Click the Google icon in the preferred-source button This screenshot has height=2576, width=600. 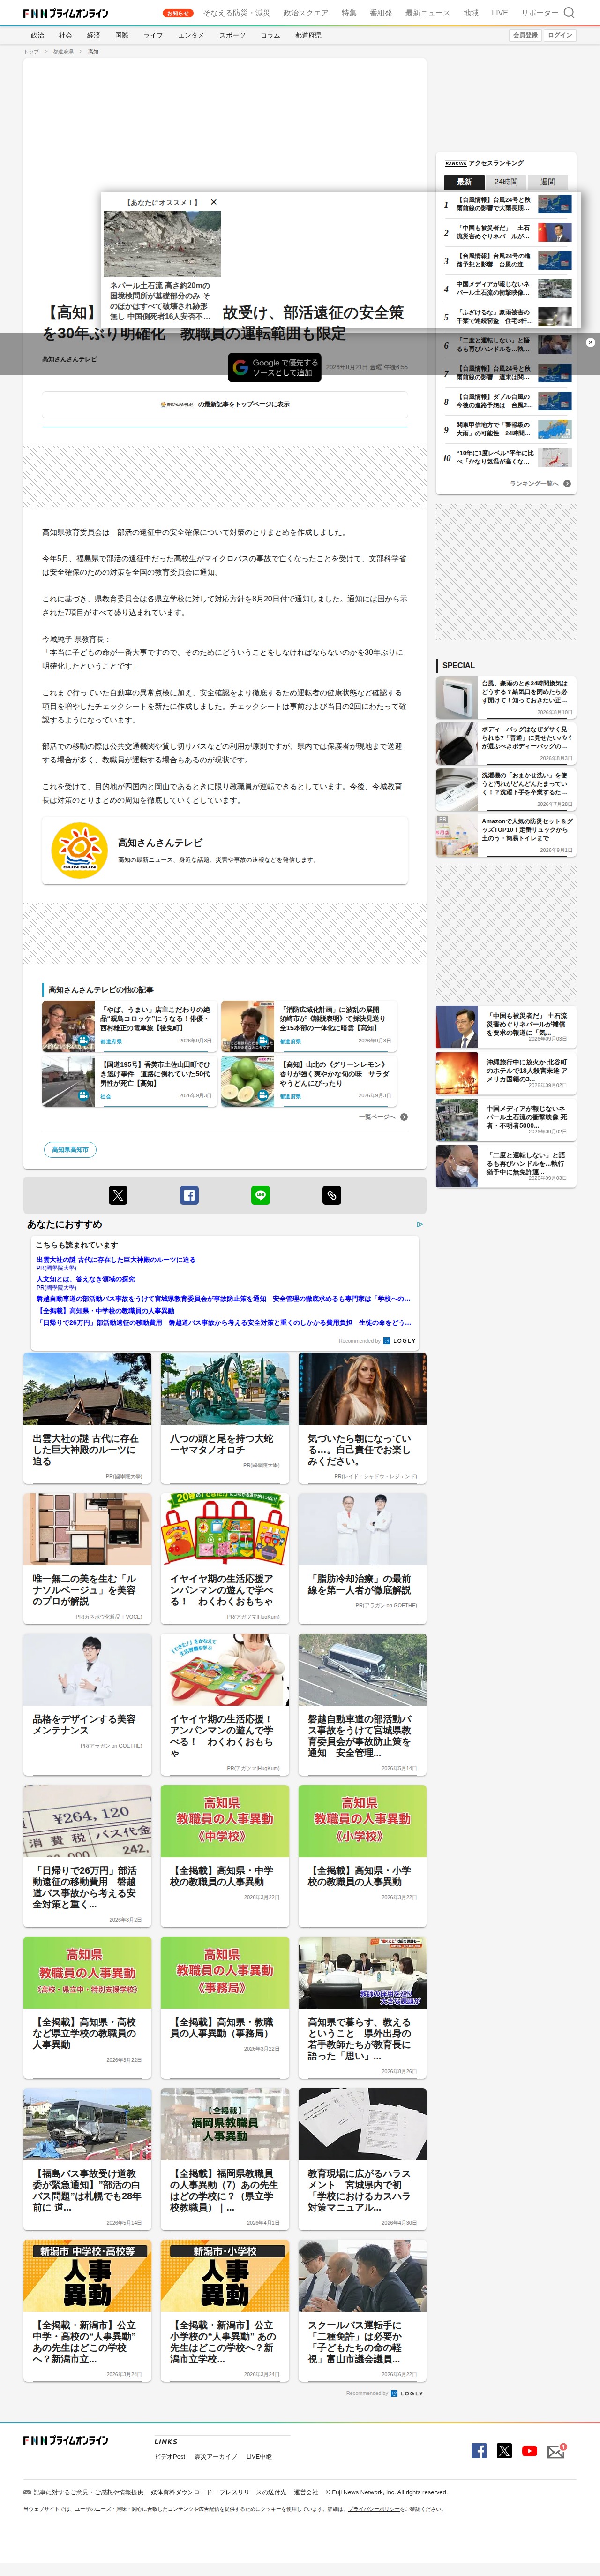(240, 368)
